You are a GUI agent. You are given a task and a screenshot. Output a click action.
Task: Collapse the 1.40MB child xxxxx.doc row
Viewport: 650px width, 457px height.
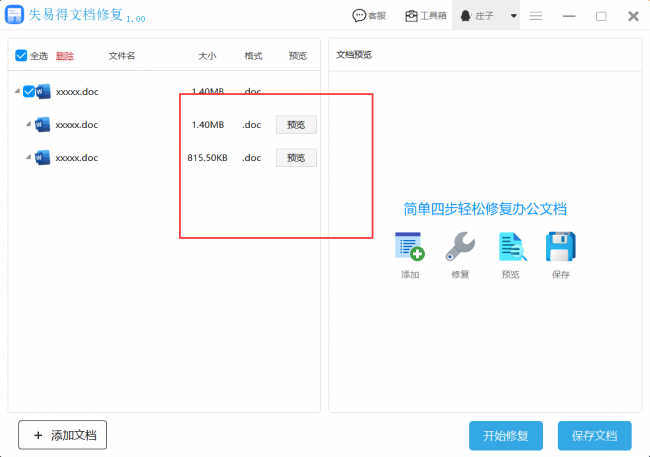tap(28, 124)
